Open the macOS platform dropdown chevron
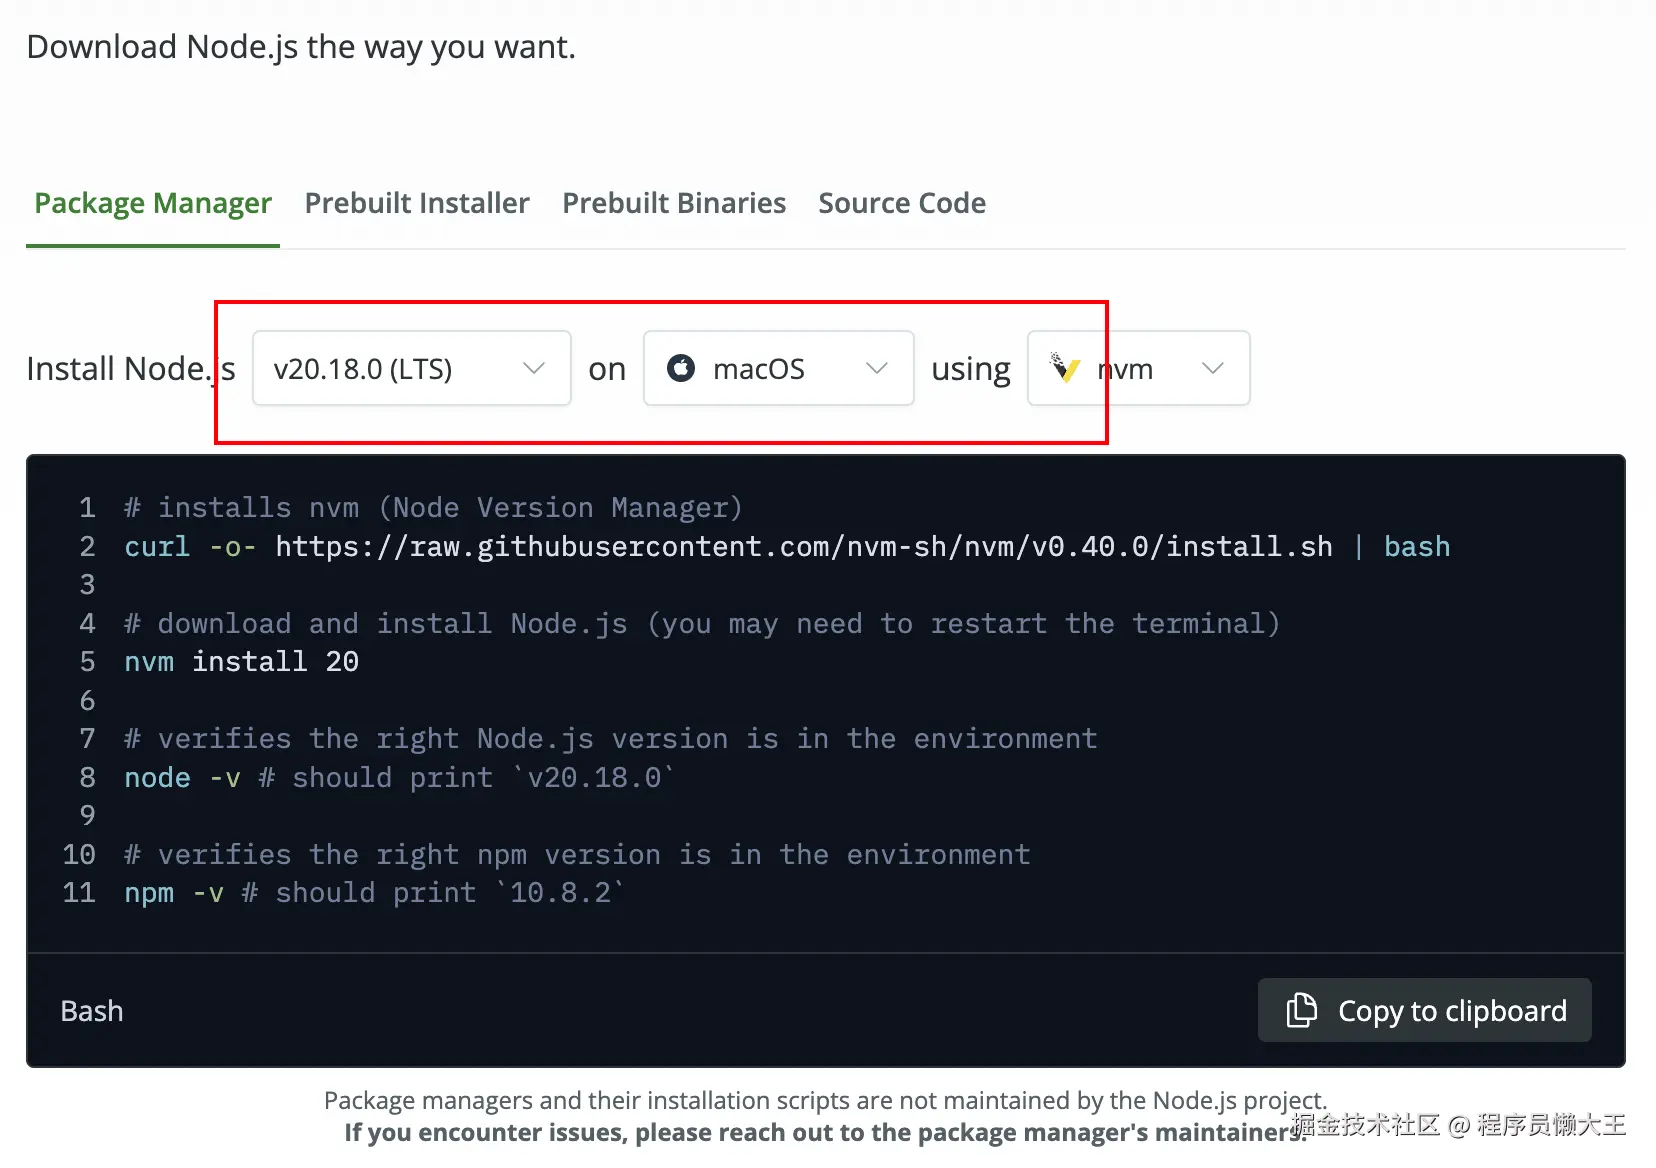Image resolution: width=1656 pixels, height=1168 pixels. 877,369
